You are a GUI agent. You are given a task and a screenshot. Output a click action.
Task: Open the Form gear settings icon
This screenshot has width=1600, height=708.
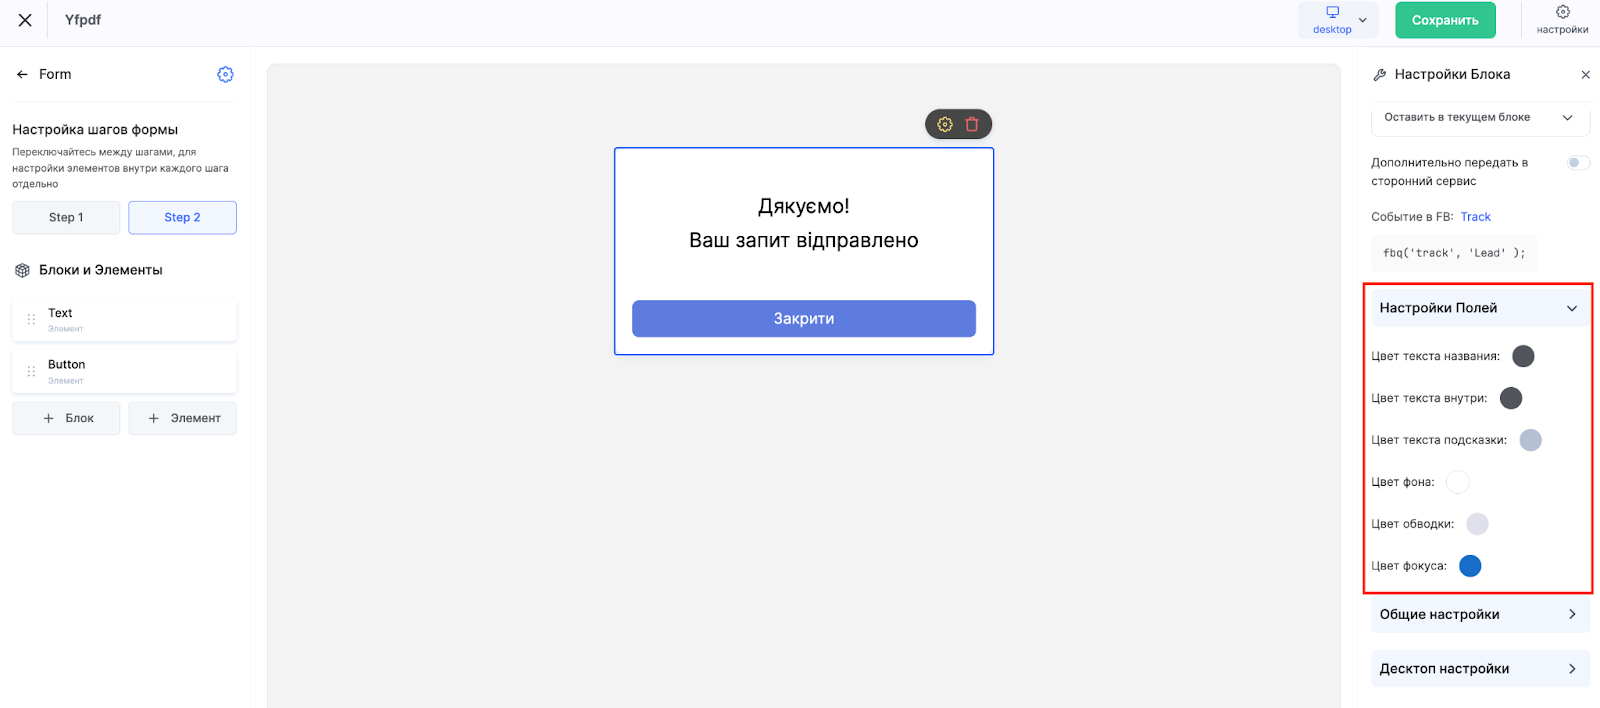point(225,75)
